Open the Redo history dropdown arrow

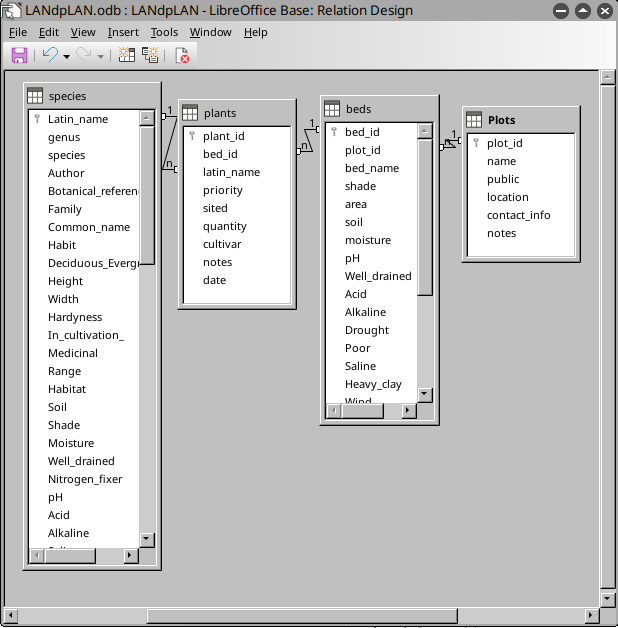click(100, 56)
